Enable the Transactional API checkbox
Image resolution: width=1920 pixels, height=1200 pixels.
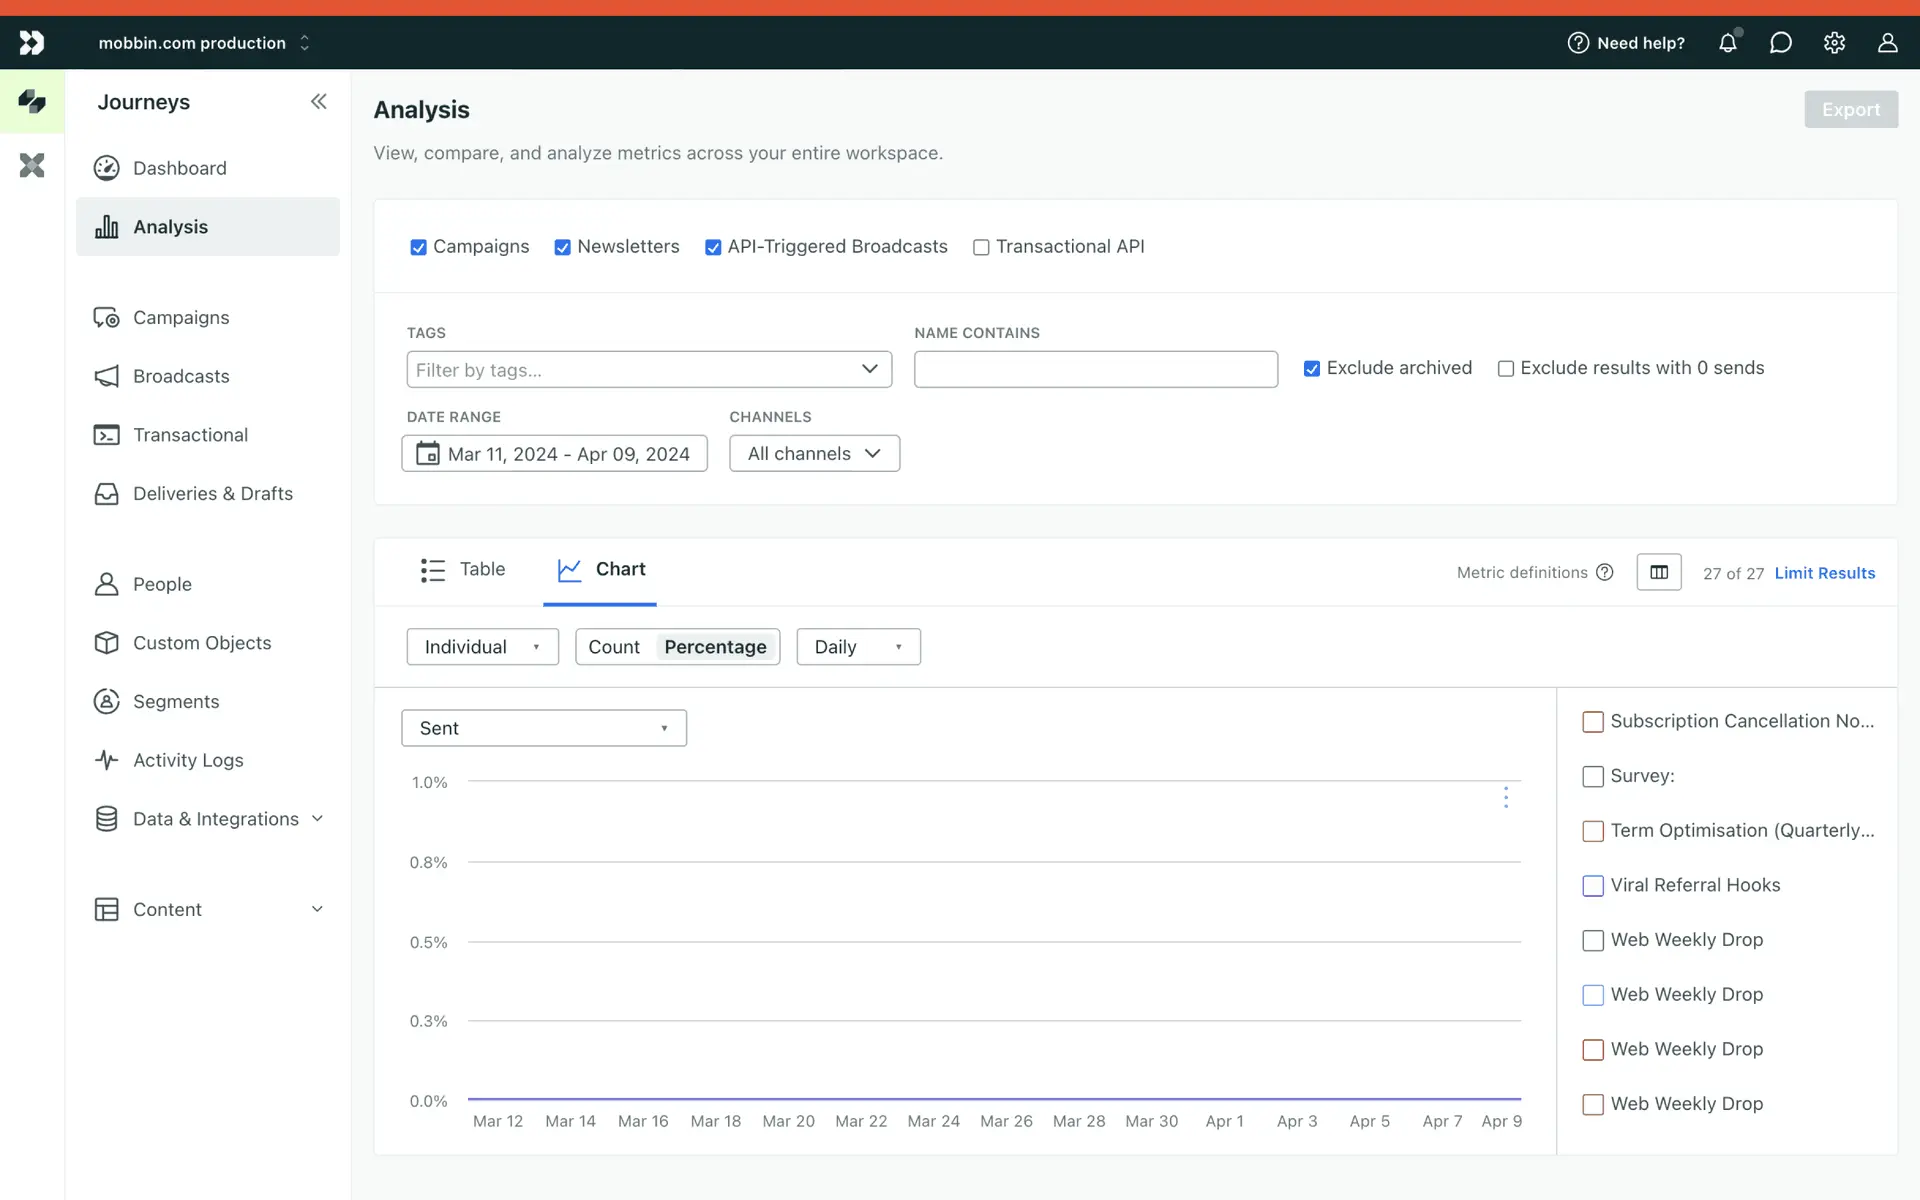coord(981,247)
